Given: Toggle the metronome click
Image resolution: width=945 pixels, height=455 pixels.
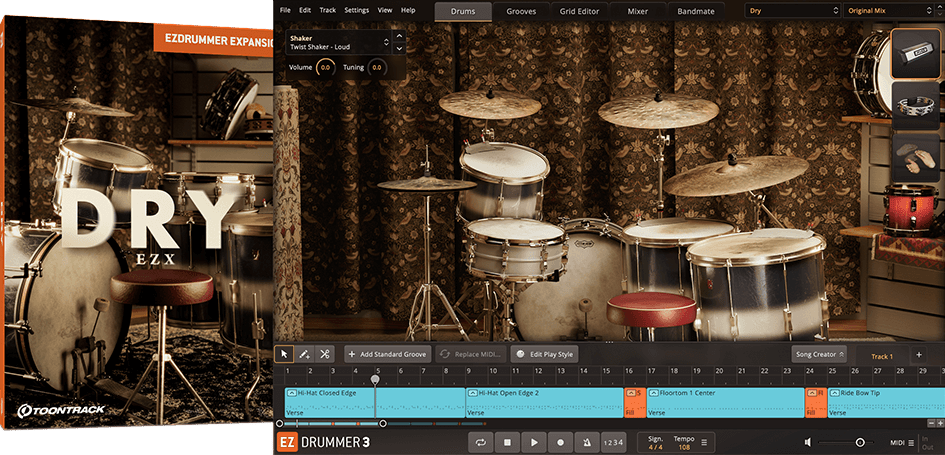Looking at the screenshot, I should pos(587,442).
